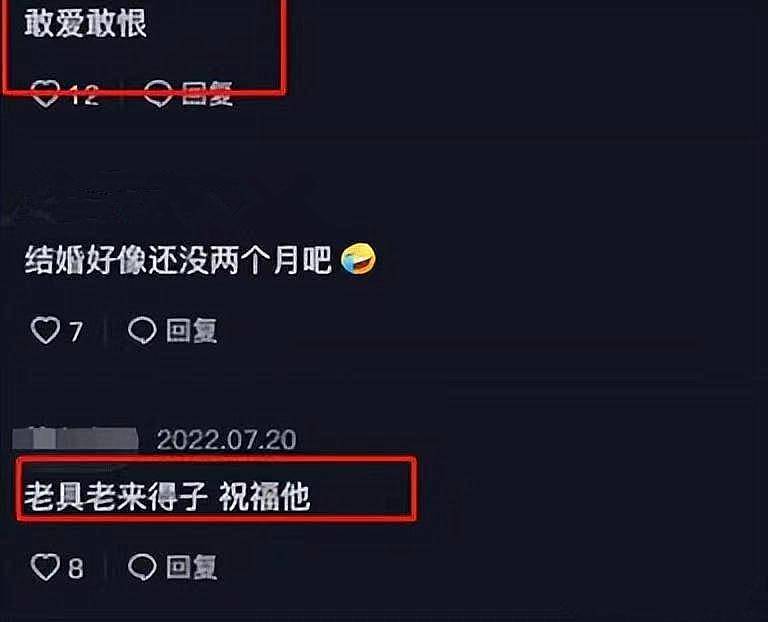
Task: Tap the like count 7
Action: pos(75,332)
